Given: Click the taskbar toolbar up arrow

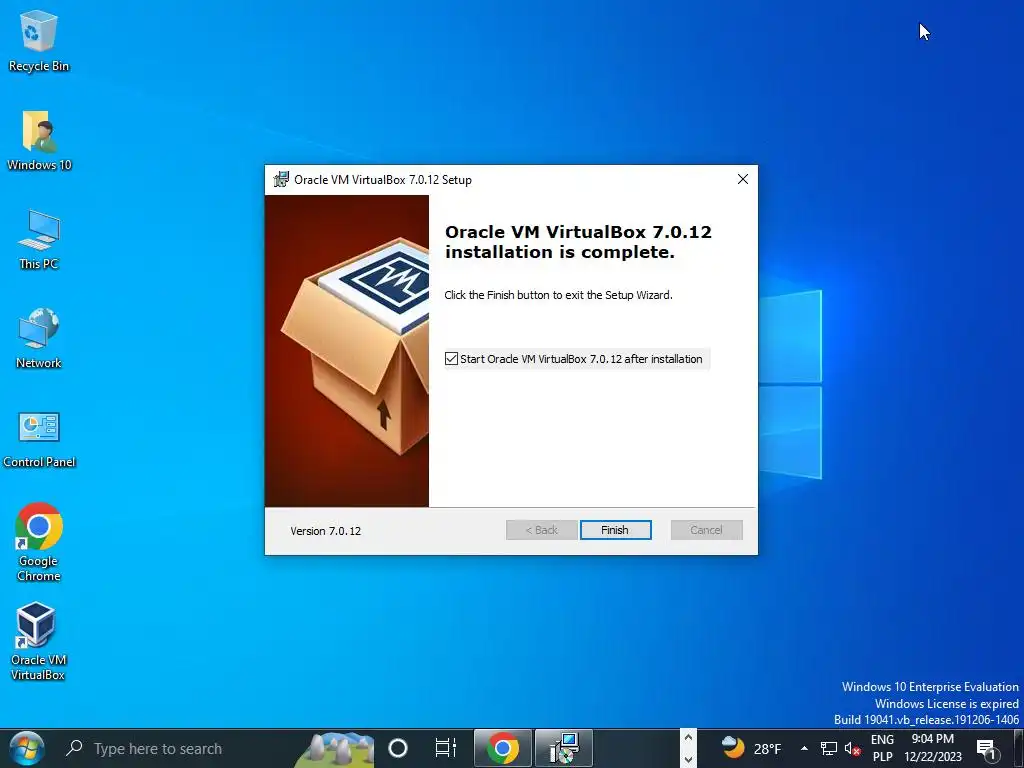Looking at the screenshot, I should 688,739.
